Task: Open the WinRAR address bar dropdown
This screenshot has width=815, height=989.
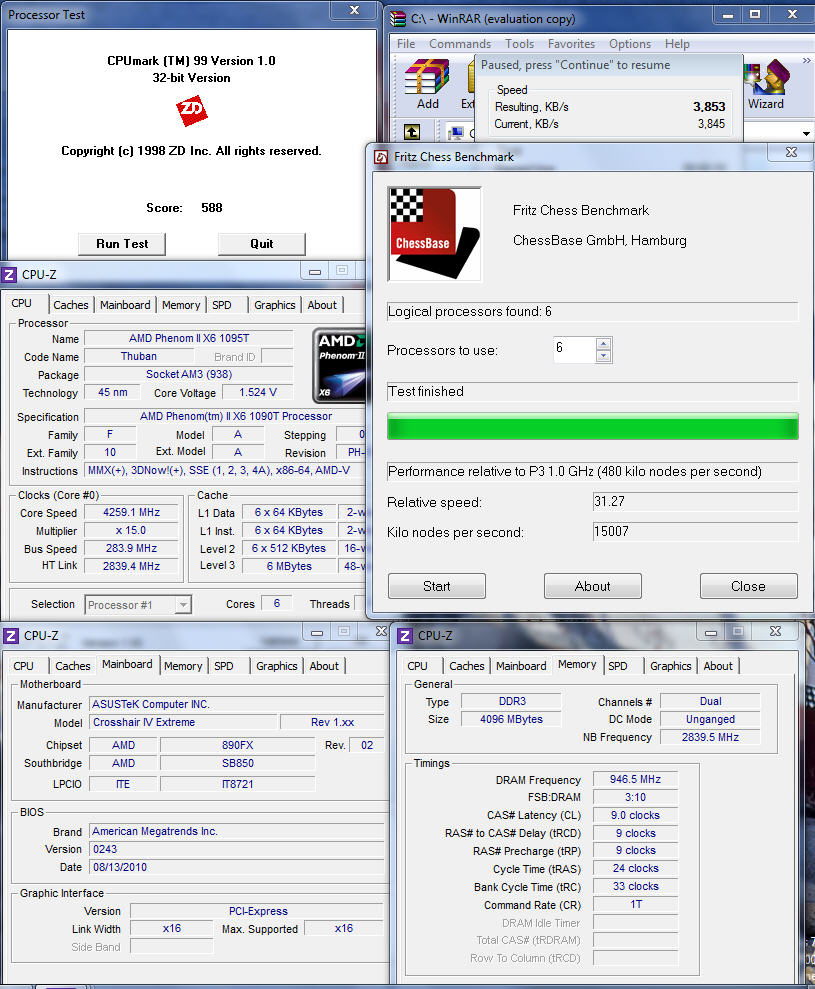Action: tap(806, 131)
